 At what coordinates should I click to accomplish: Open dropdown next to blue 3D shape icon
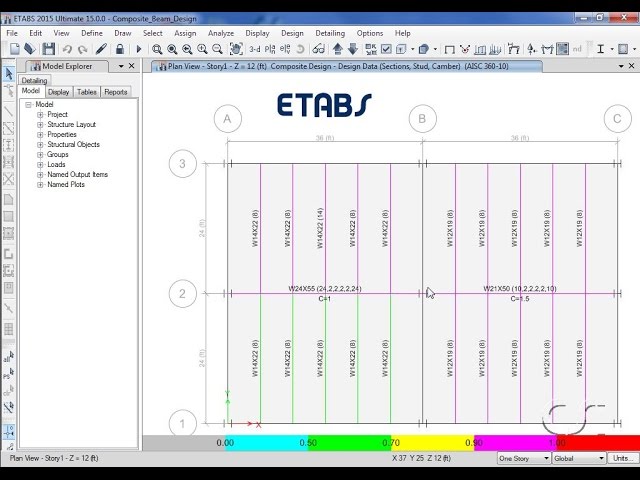pyautogui.click(x=435, y=49)
